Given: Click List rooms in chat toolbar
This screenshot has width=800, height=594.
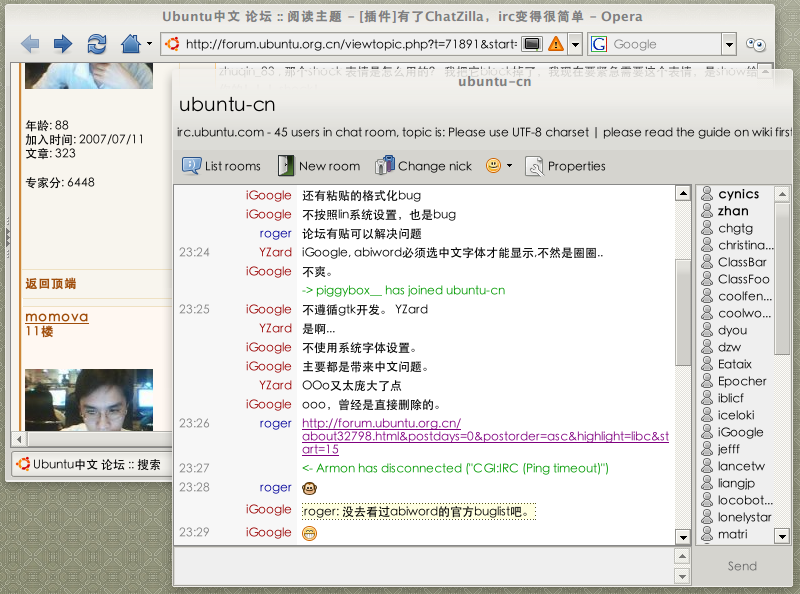Looking at the screenshot, I should click(221, 166).
